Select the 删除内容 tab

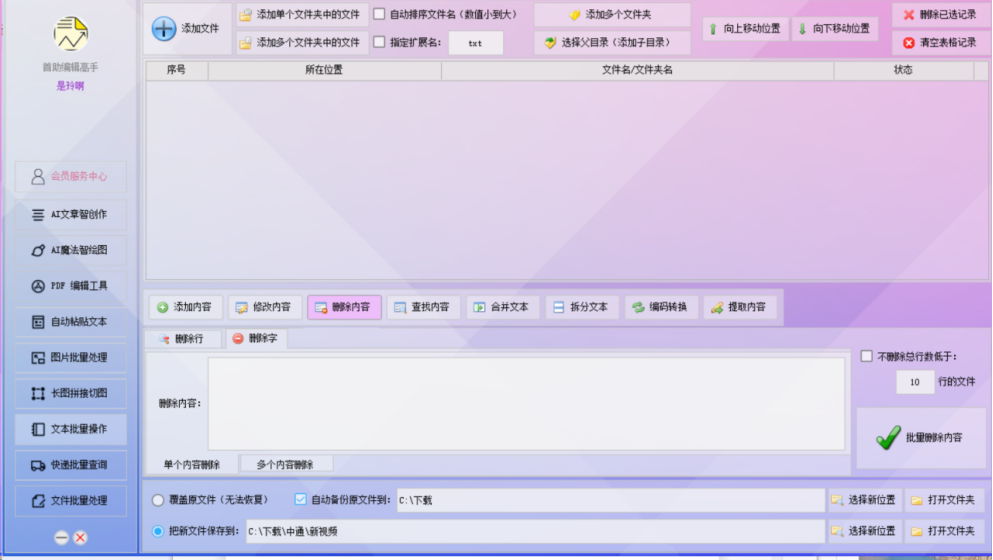tap(344, 307)
